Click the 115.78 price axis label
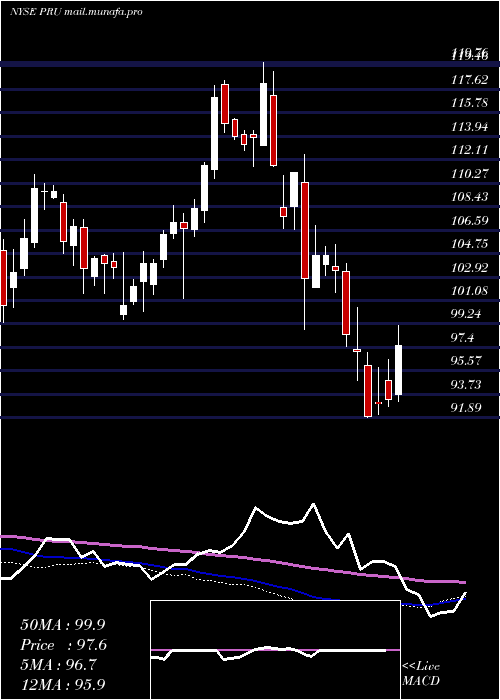The height and width of the screenshot is (700, 500). pos(469,103)
